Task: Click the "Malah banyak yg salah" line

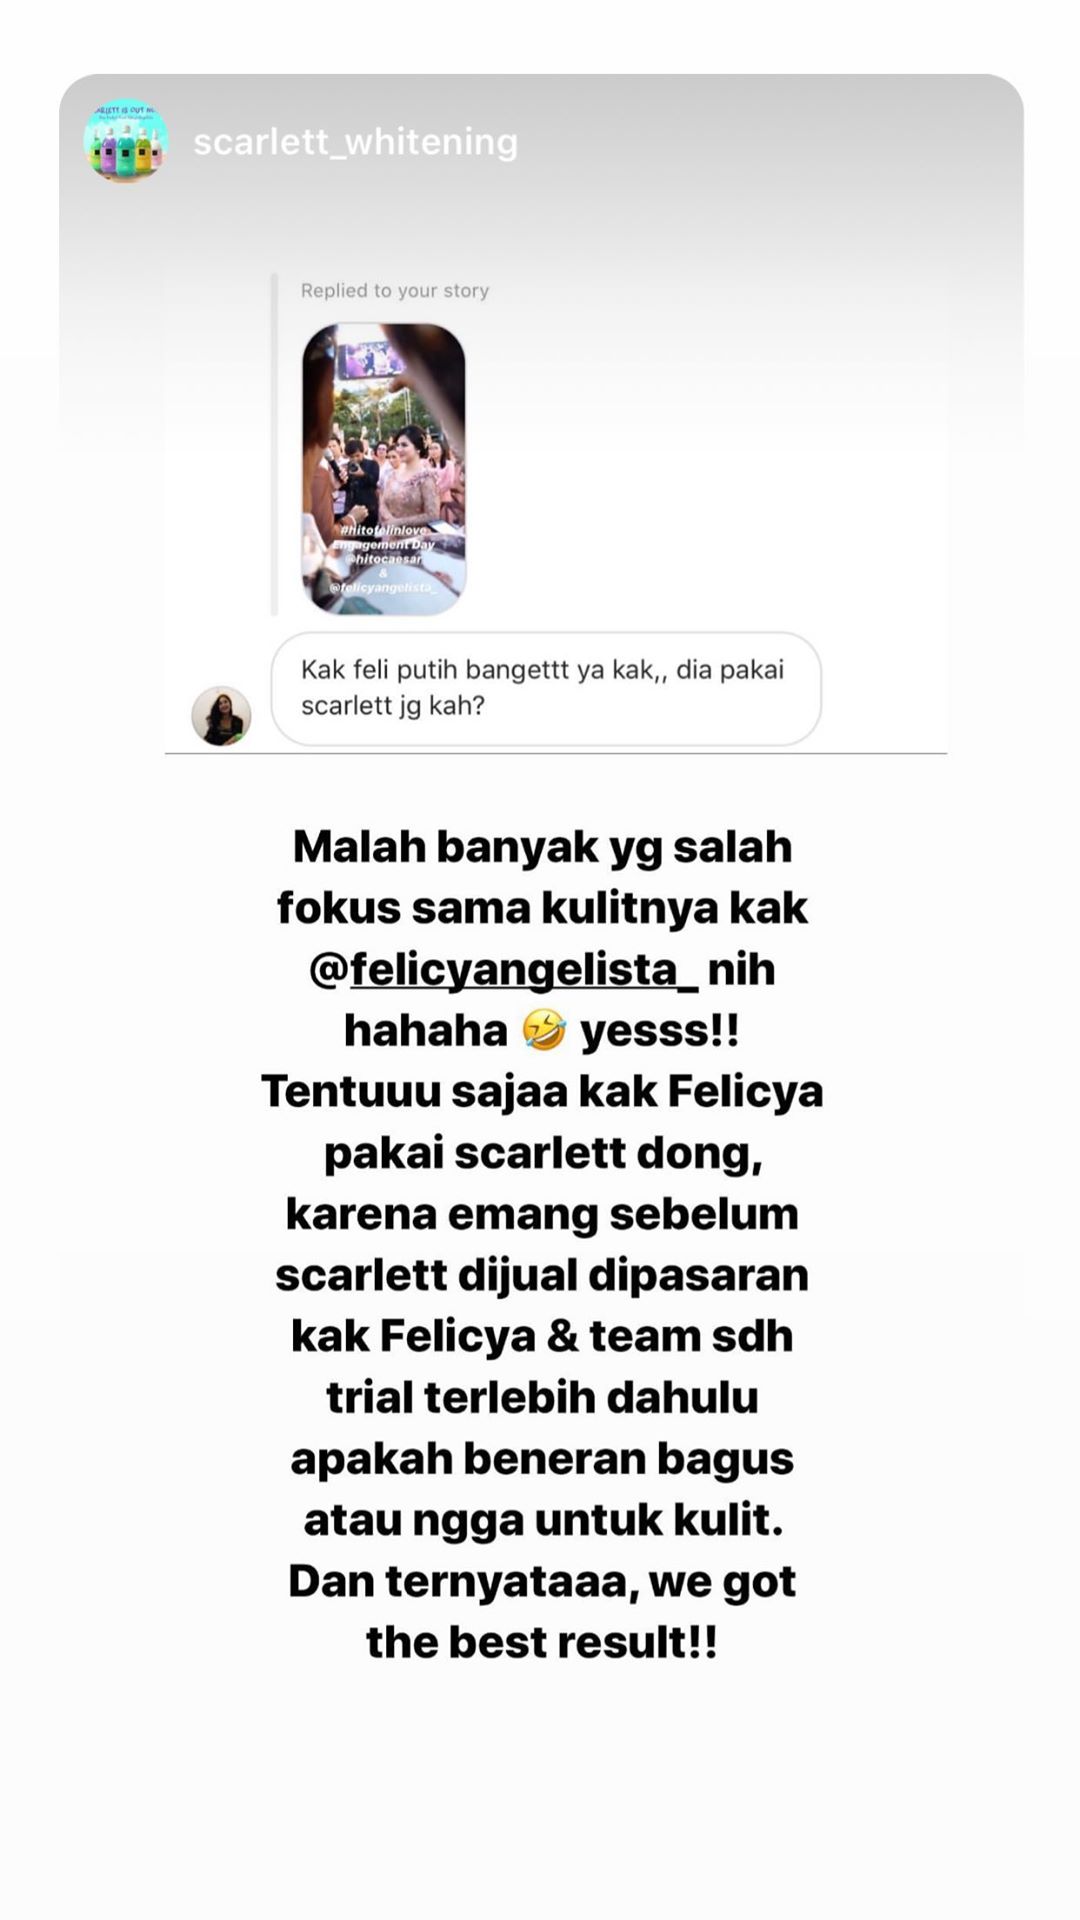Action: point(542,847)
